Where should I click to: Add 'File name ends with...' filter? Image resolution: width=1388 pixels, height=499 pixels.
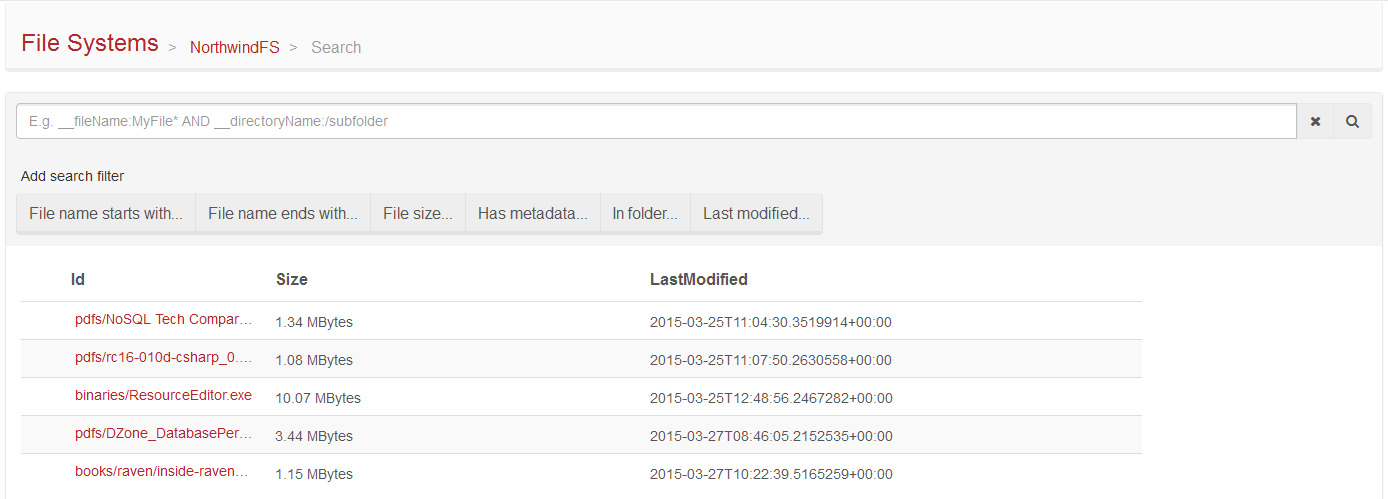click(283, 213)
